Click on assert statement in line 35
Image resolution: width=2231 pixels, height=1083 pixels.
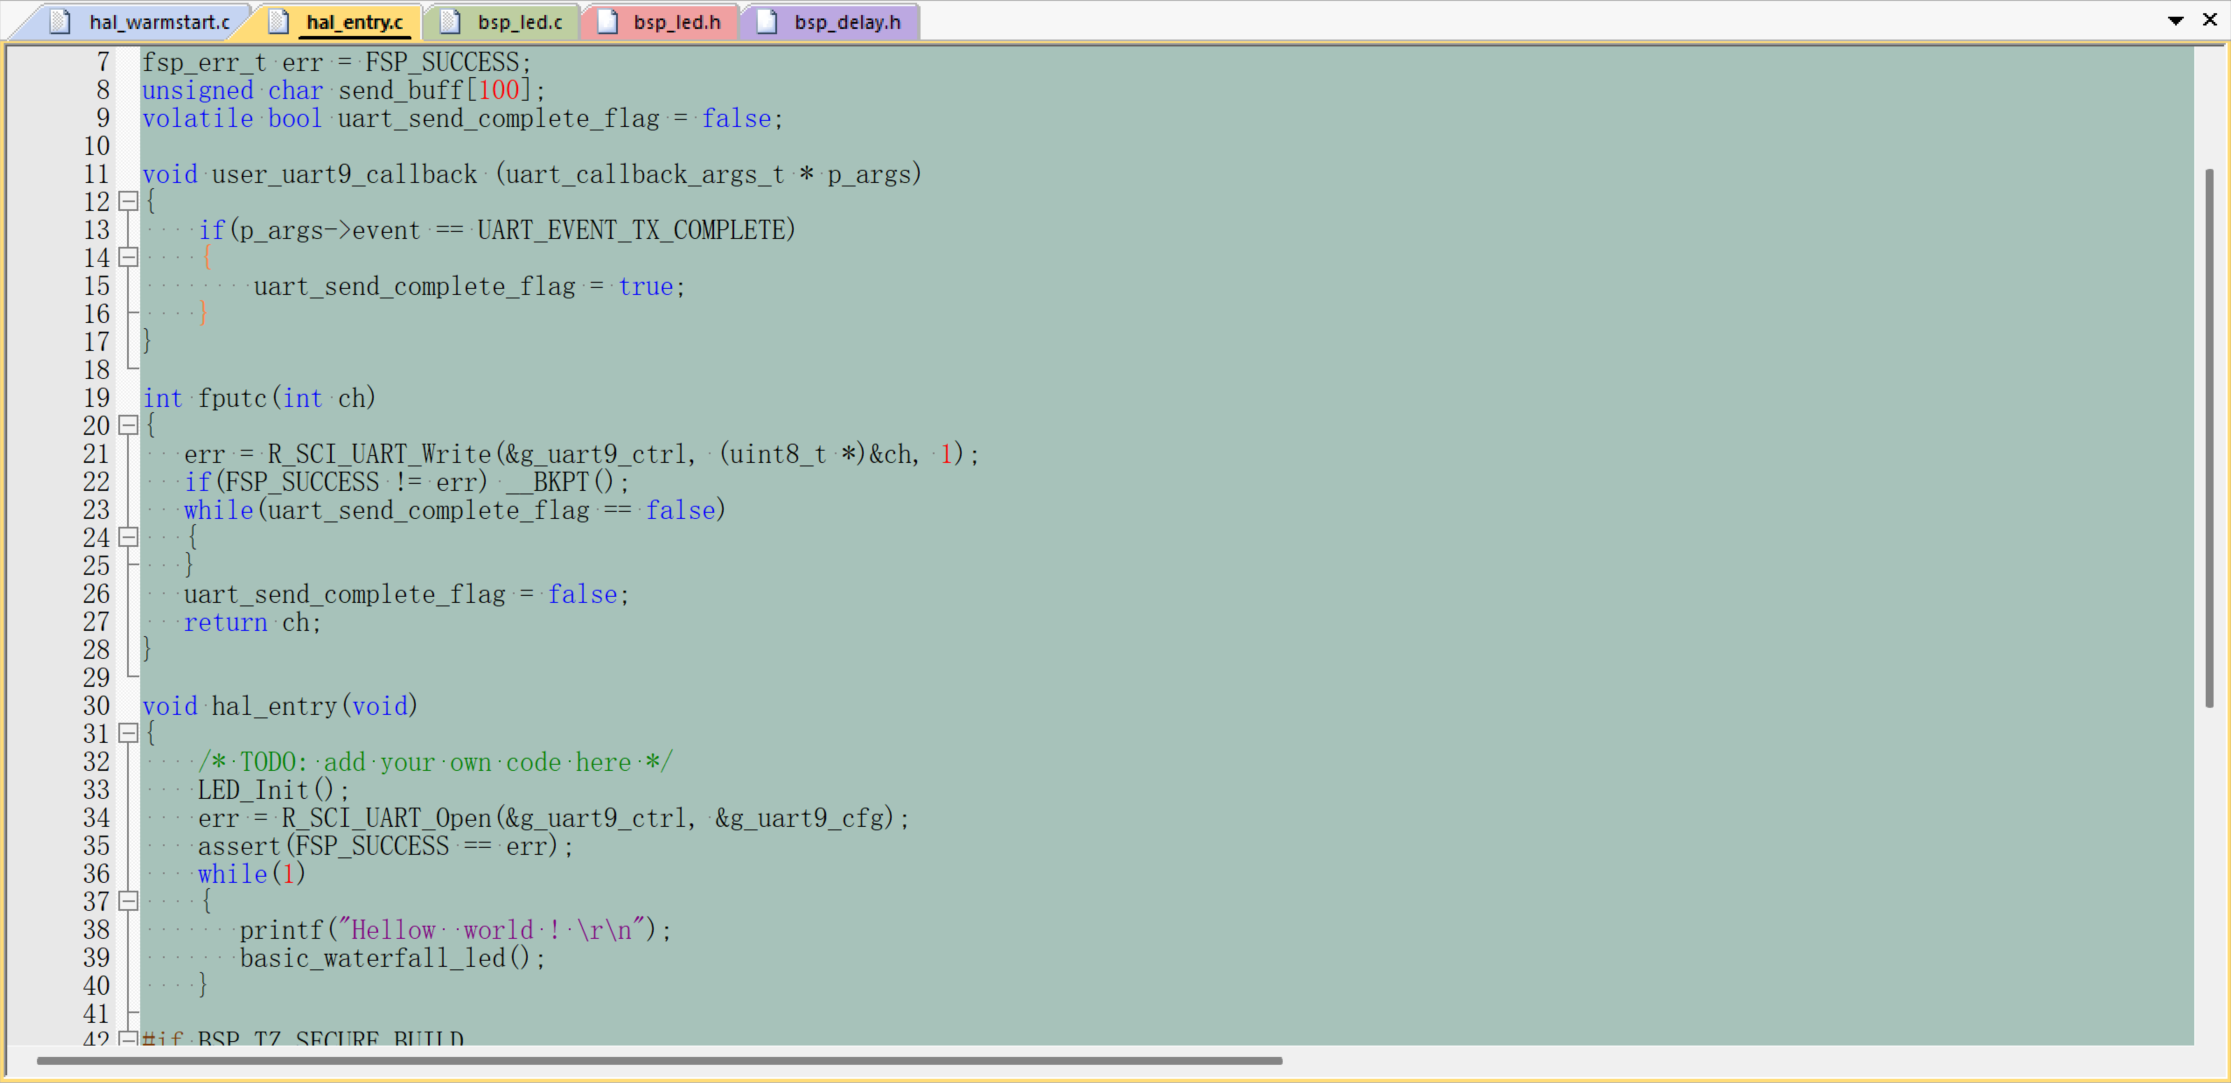[385, 846]
